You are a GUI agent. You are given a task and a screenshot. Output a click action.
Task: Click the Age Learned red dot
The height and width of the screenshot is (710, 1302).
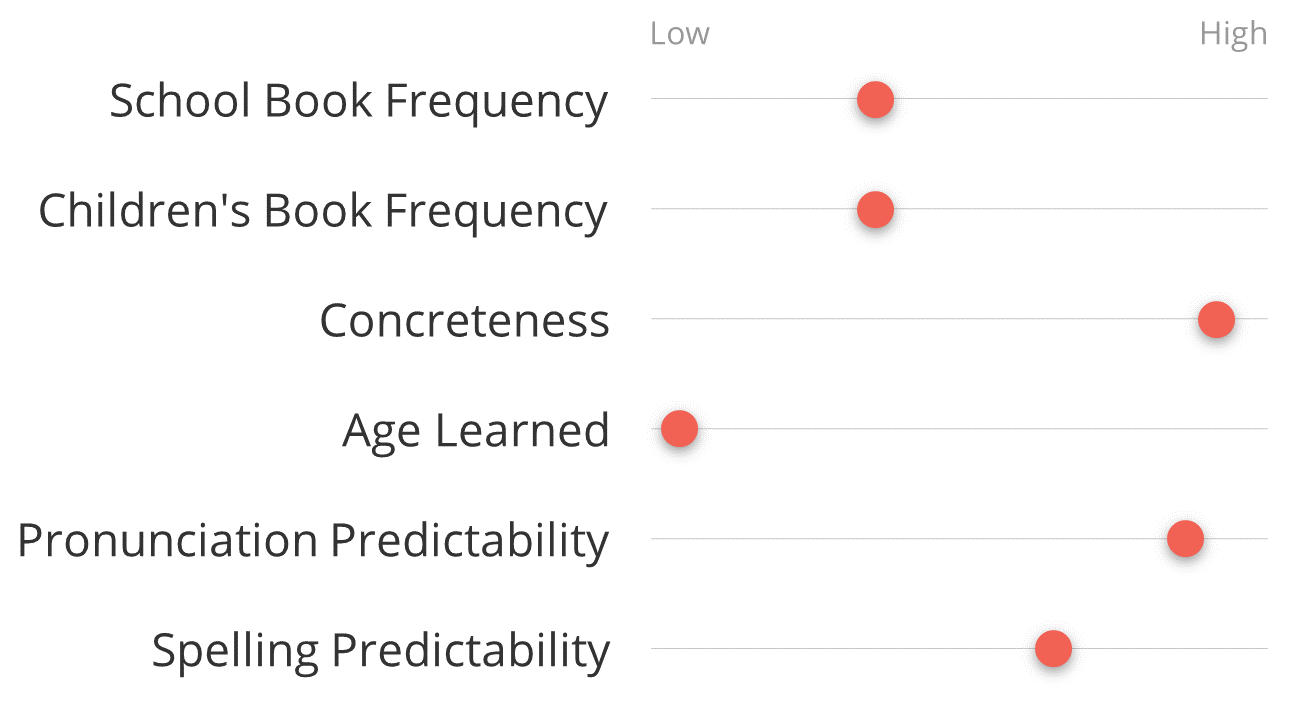(679, 429)
